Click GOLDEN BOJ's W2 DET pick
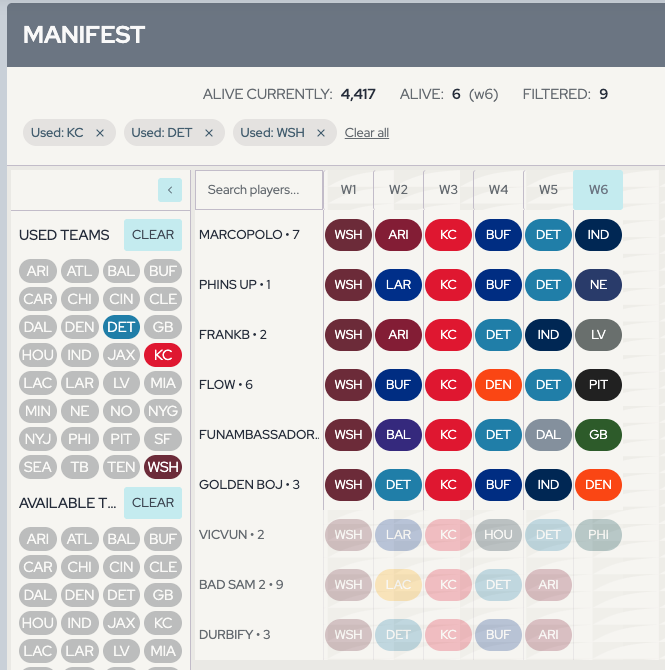665x670 pixels. (x=398, y=485)
